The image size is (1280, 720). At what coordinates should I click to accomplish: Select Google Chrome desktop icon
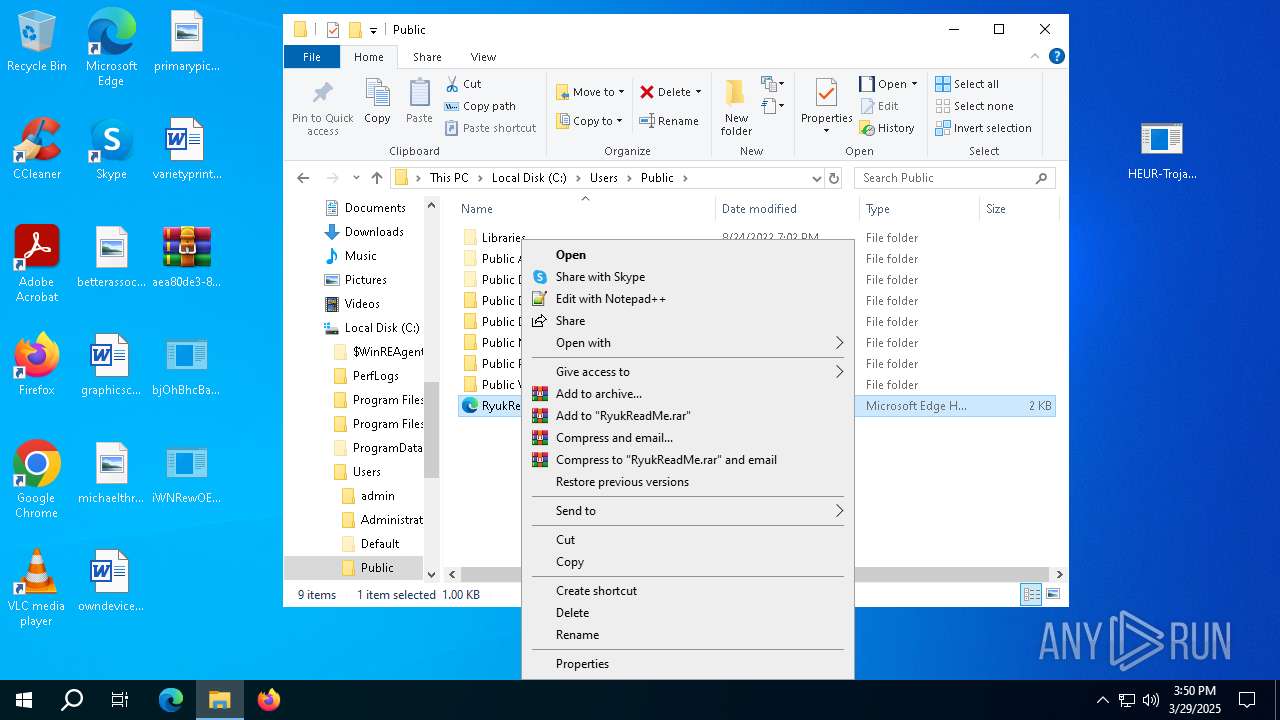coord(37,480)
